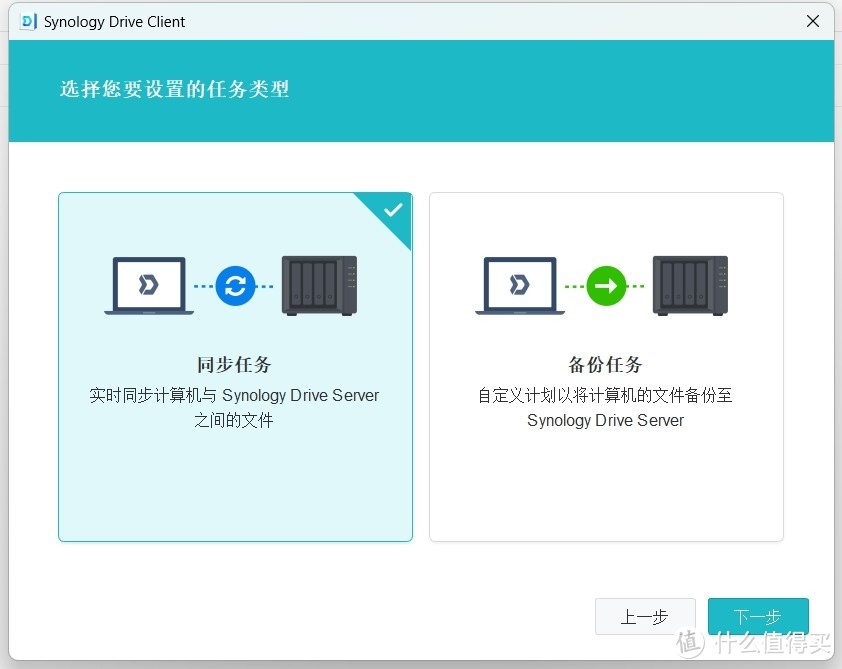Click the 备份任务 card title text
842x669 pixels.
605,365
